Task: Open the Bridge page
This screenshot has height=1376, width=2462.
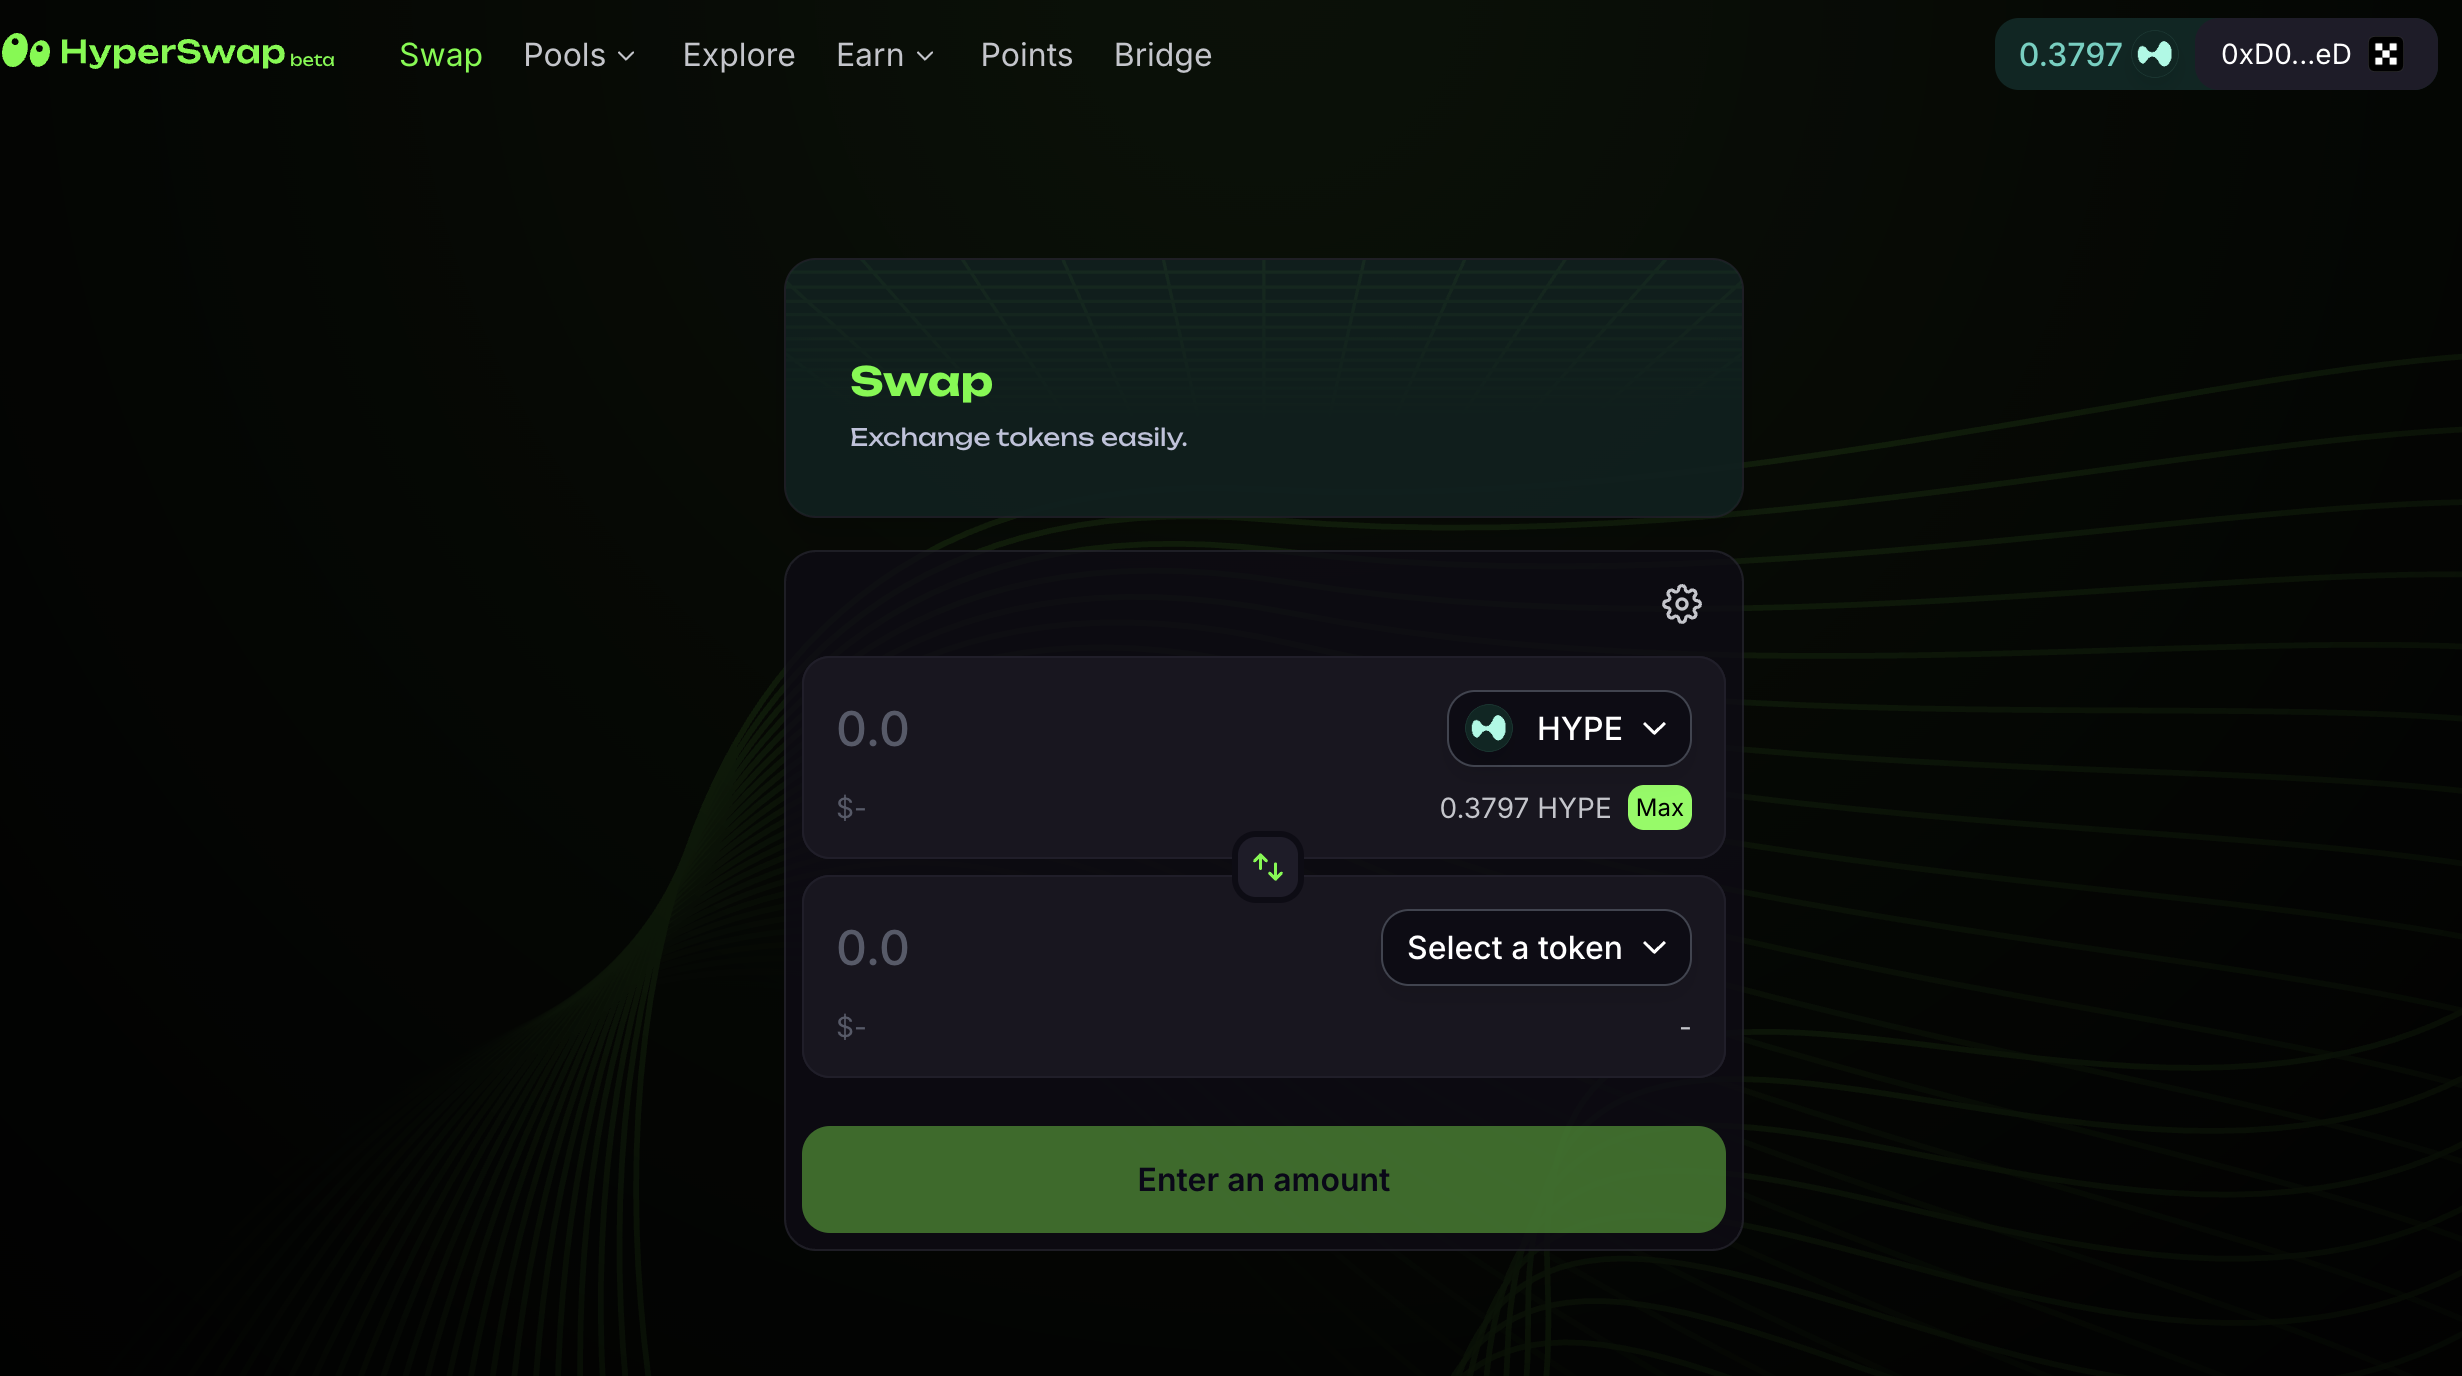Action: 1162,55
